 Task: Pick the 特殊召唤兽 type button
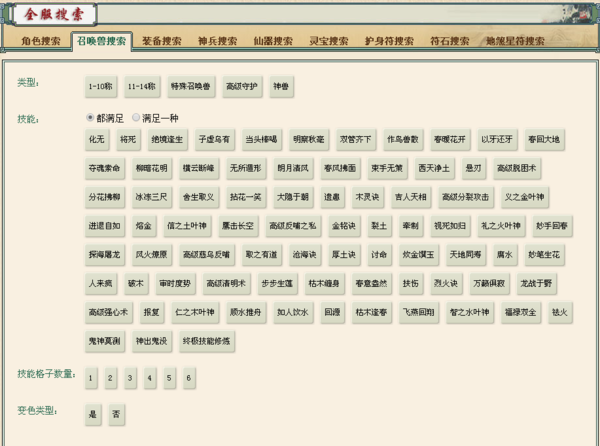click(x=190, y=87)
